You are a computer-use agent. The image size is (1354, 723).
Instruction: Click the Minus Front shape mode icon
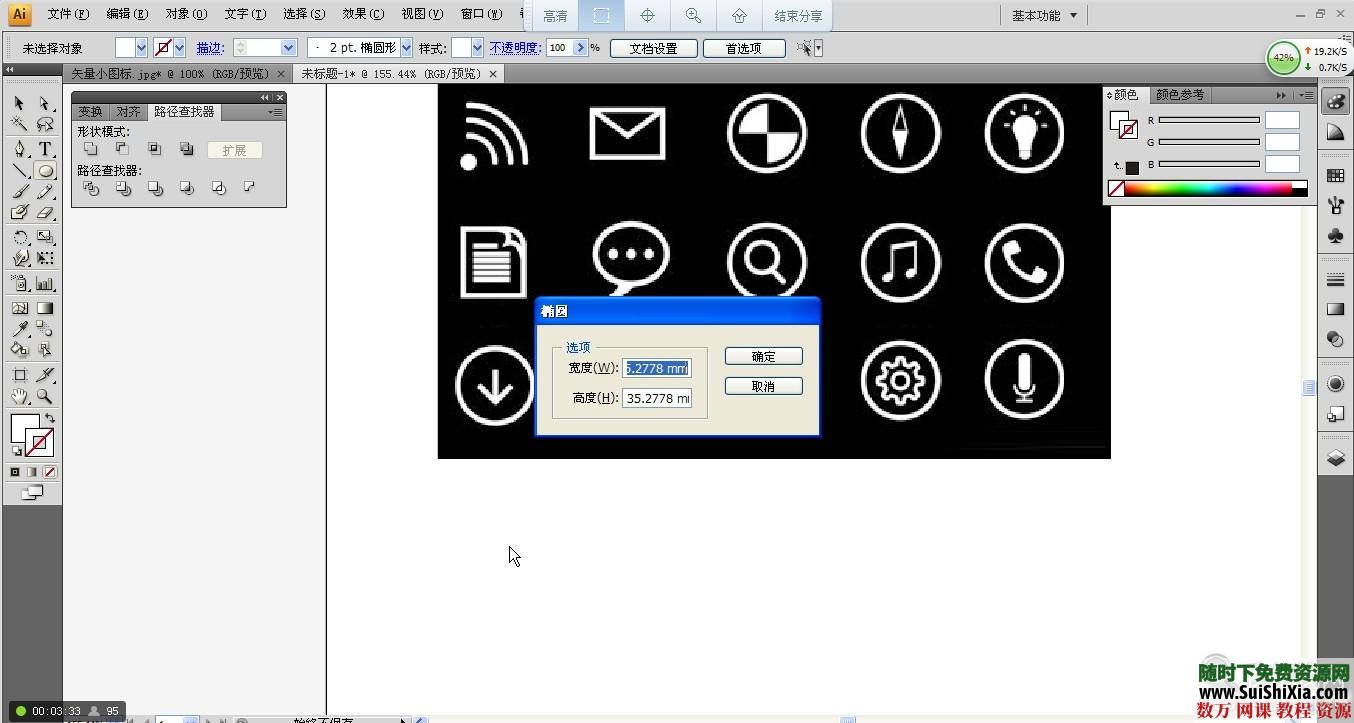coord(122,149)
